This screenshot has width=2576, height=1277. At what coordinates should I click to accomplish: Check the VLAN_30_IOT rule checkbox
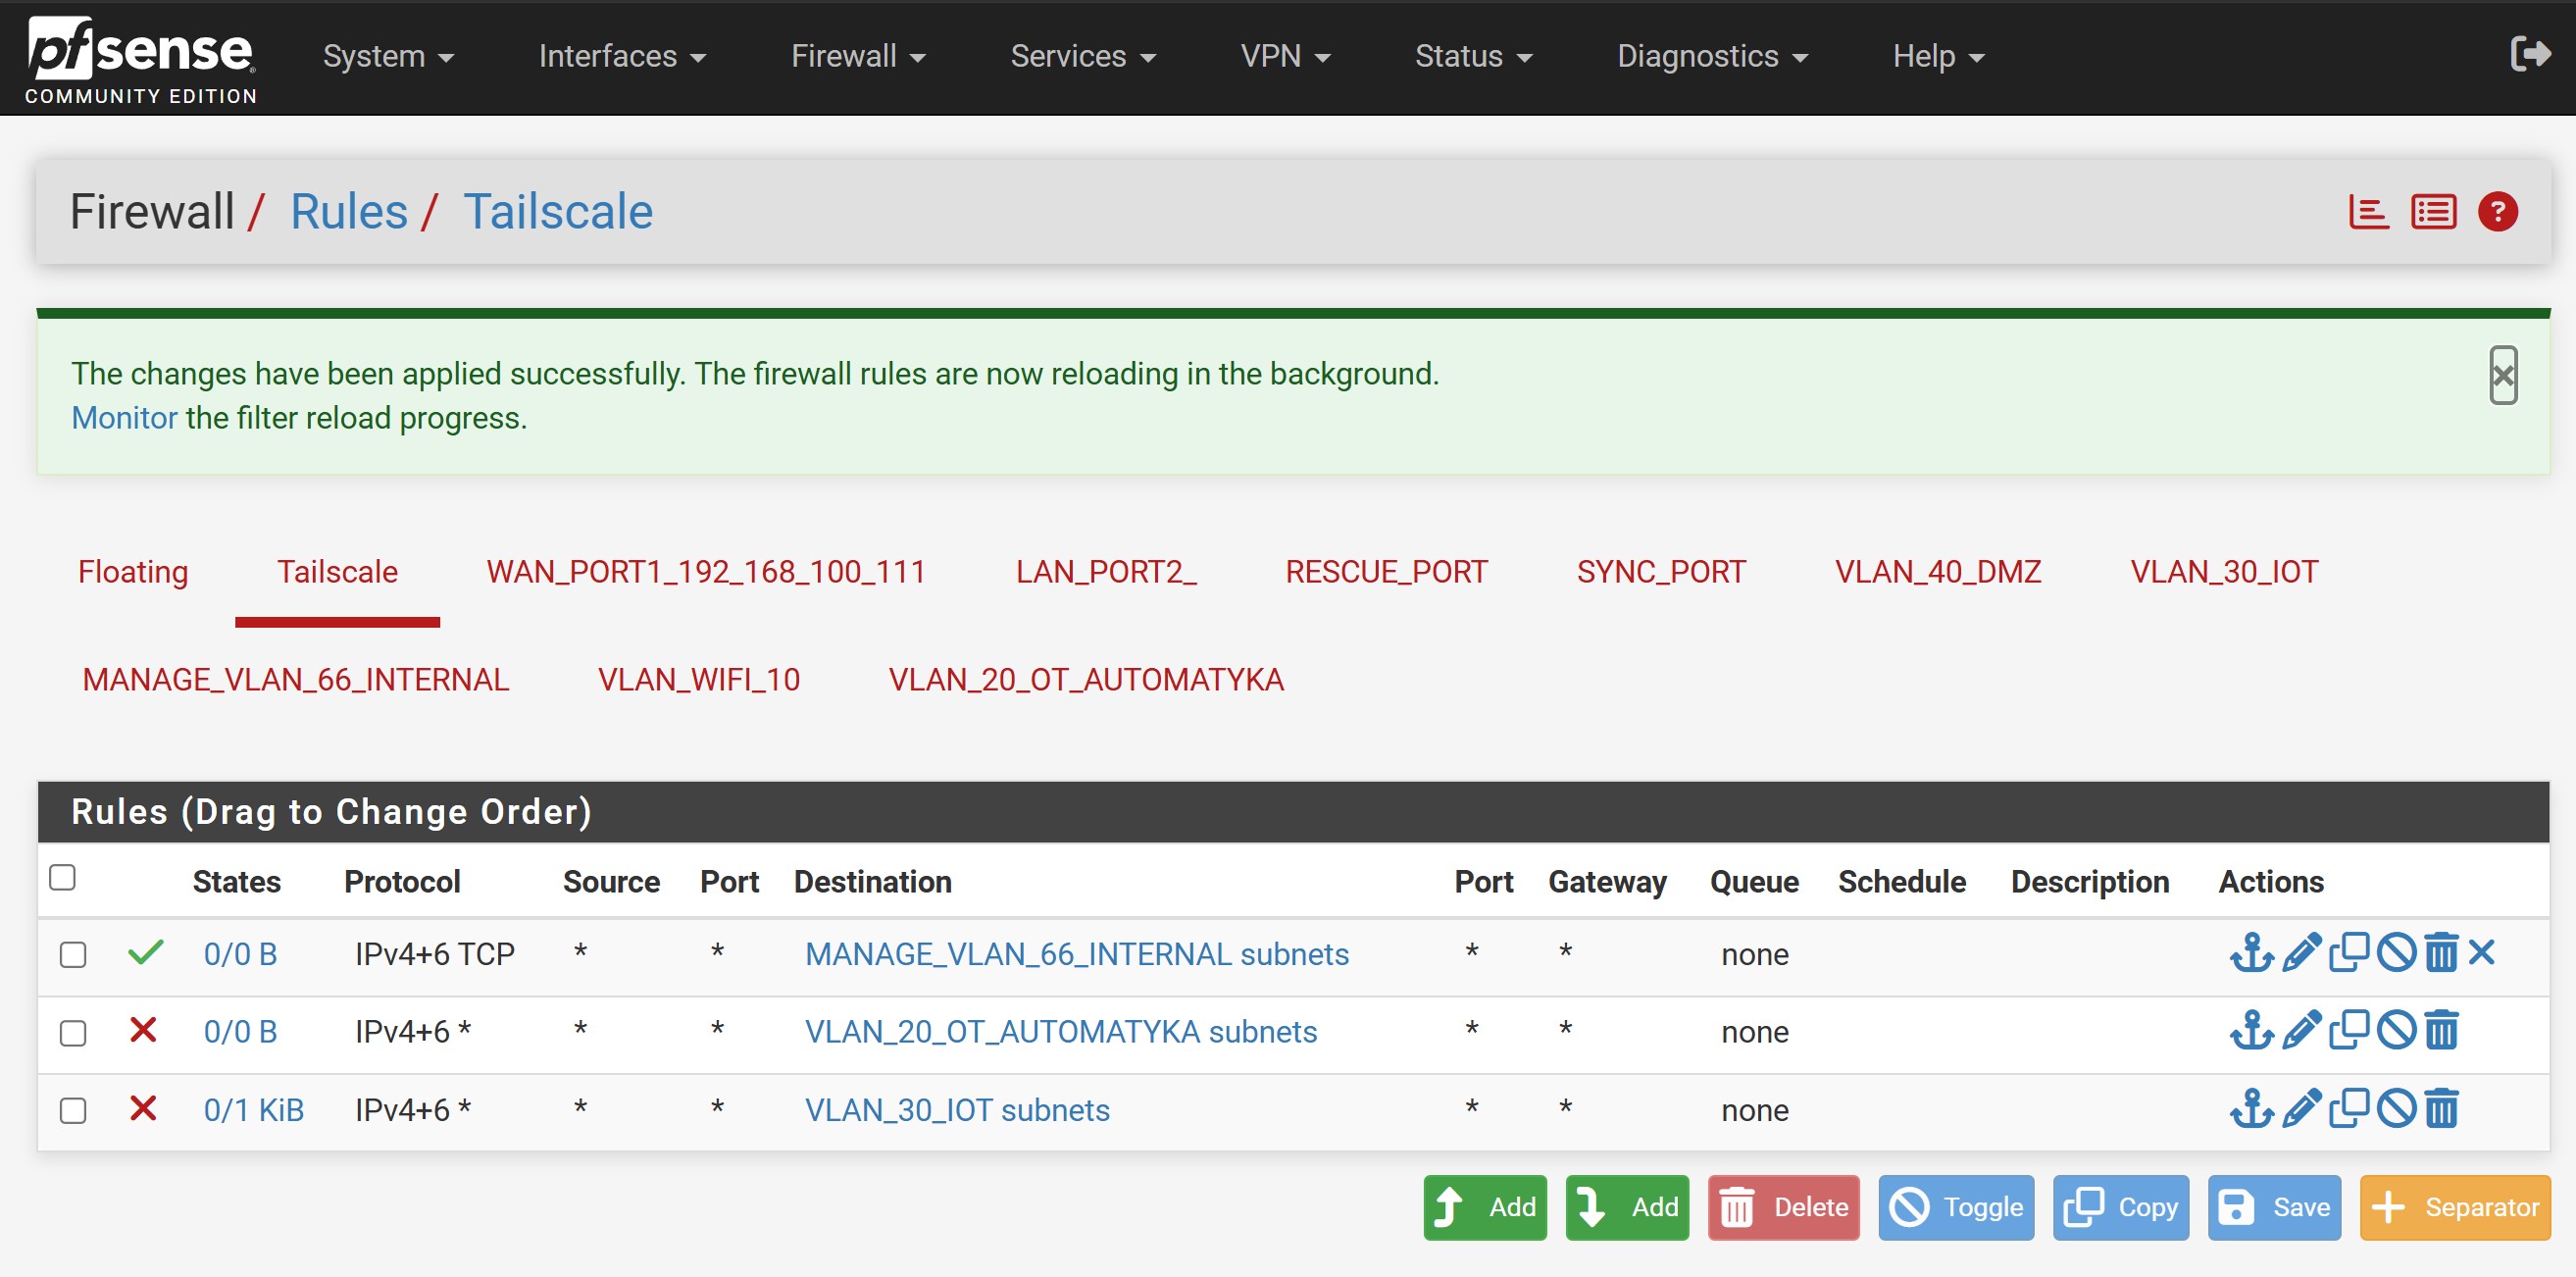pos(73,1111)
